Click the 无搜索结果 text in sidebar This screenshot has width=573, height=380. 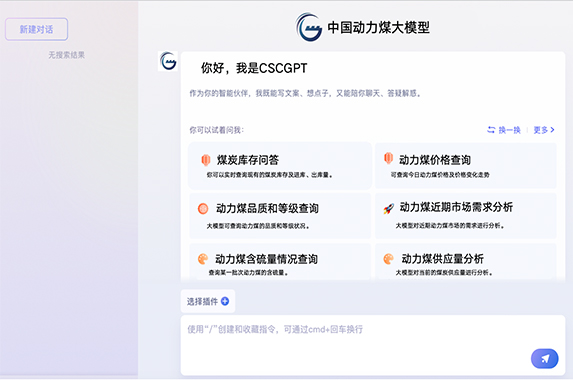(67, 55)
